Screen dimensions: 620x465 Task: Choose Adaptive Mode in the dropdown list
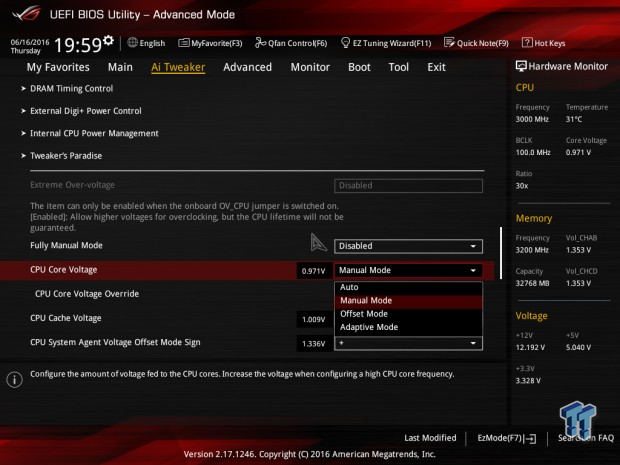408,327
